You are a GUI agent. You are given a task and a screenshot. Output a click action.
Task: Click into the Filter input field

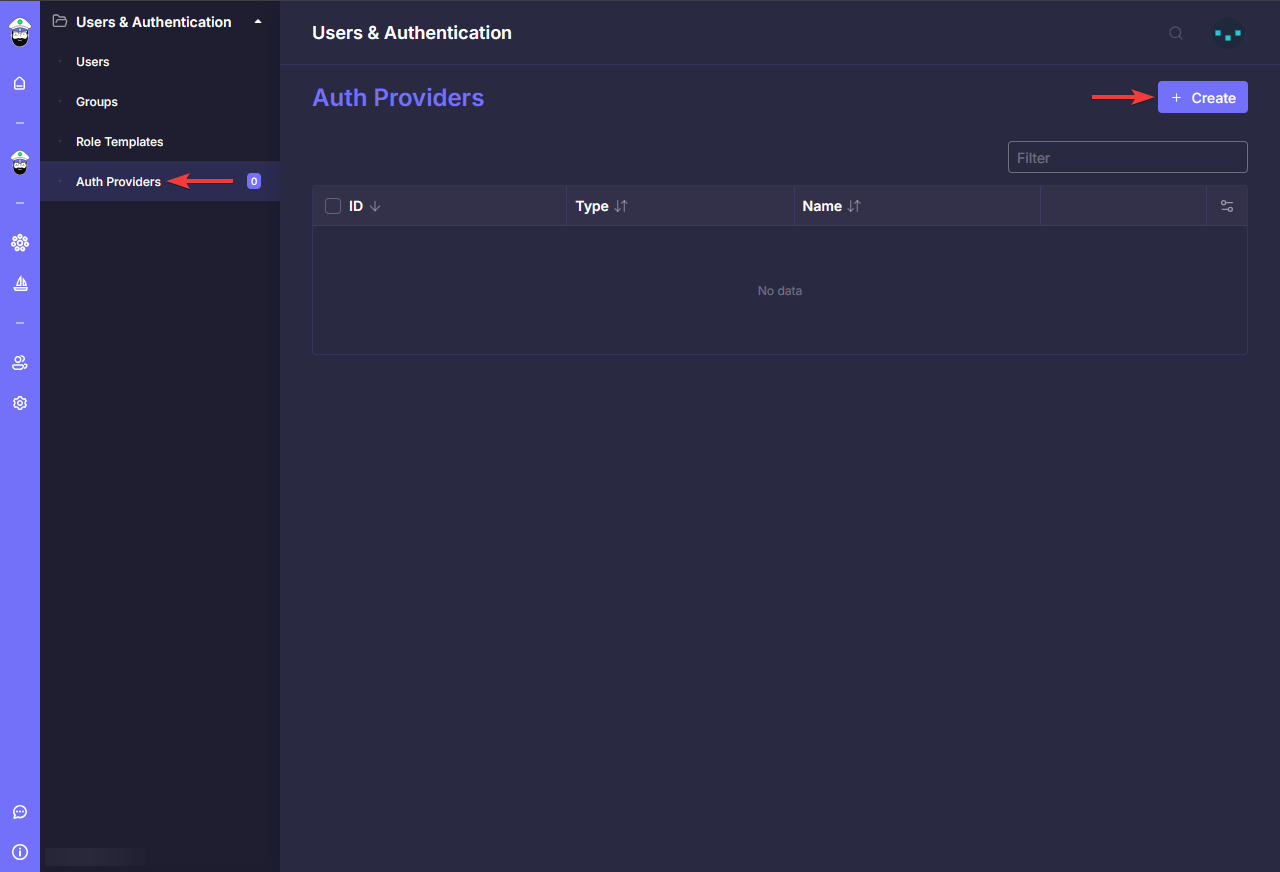click(1127, 158)
